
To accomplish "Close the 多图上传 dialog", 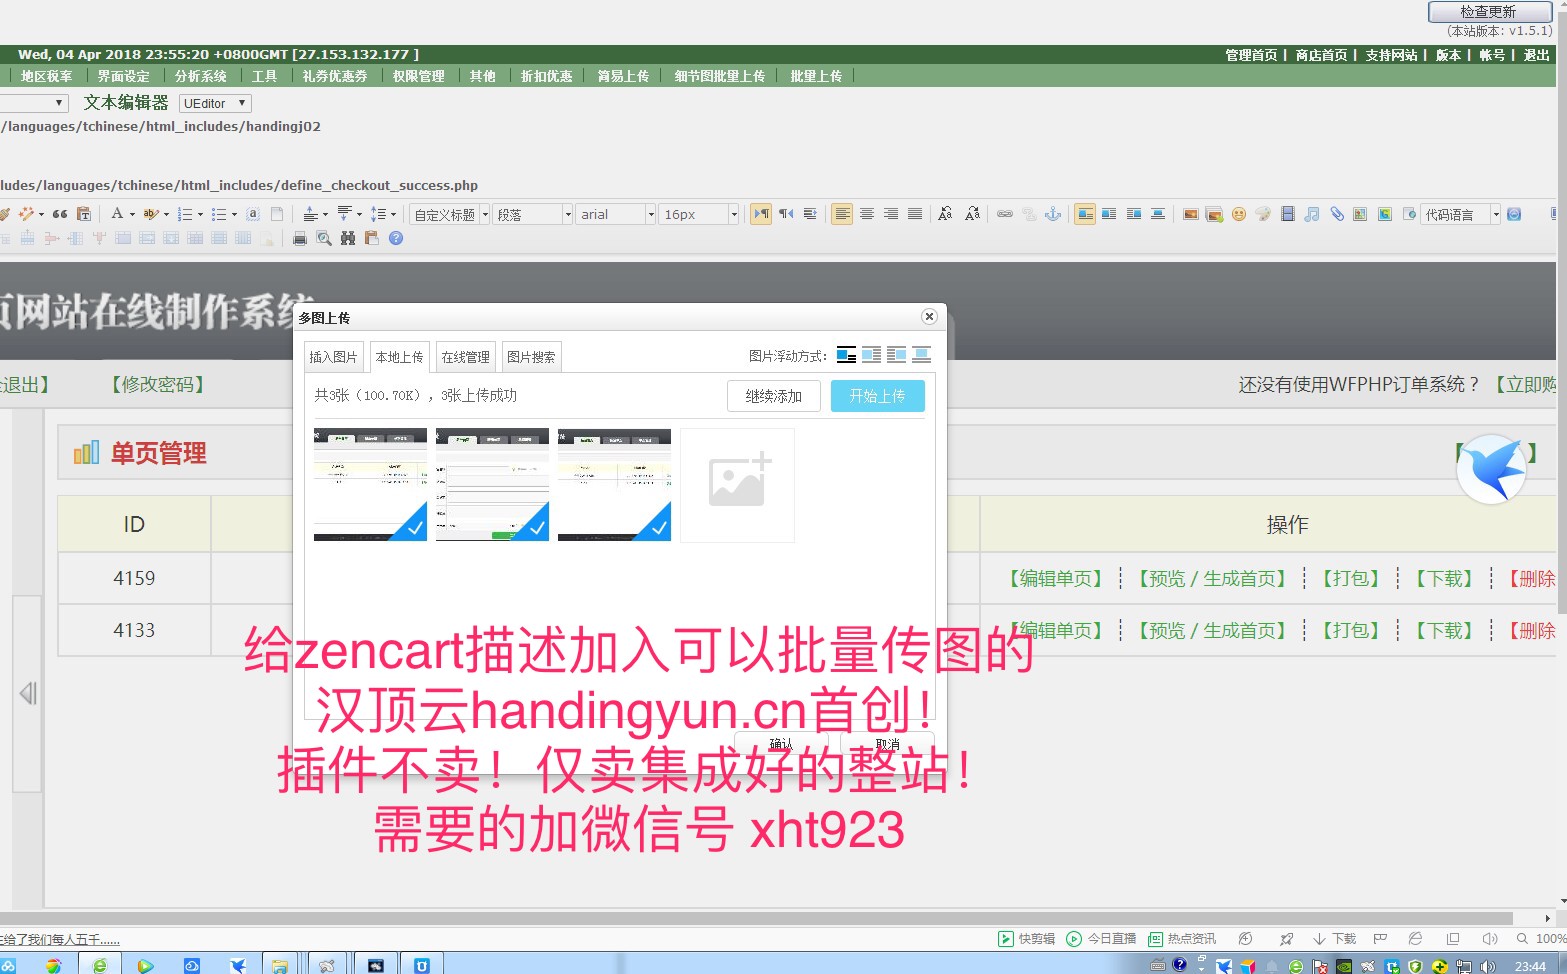I will point(929,316).
